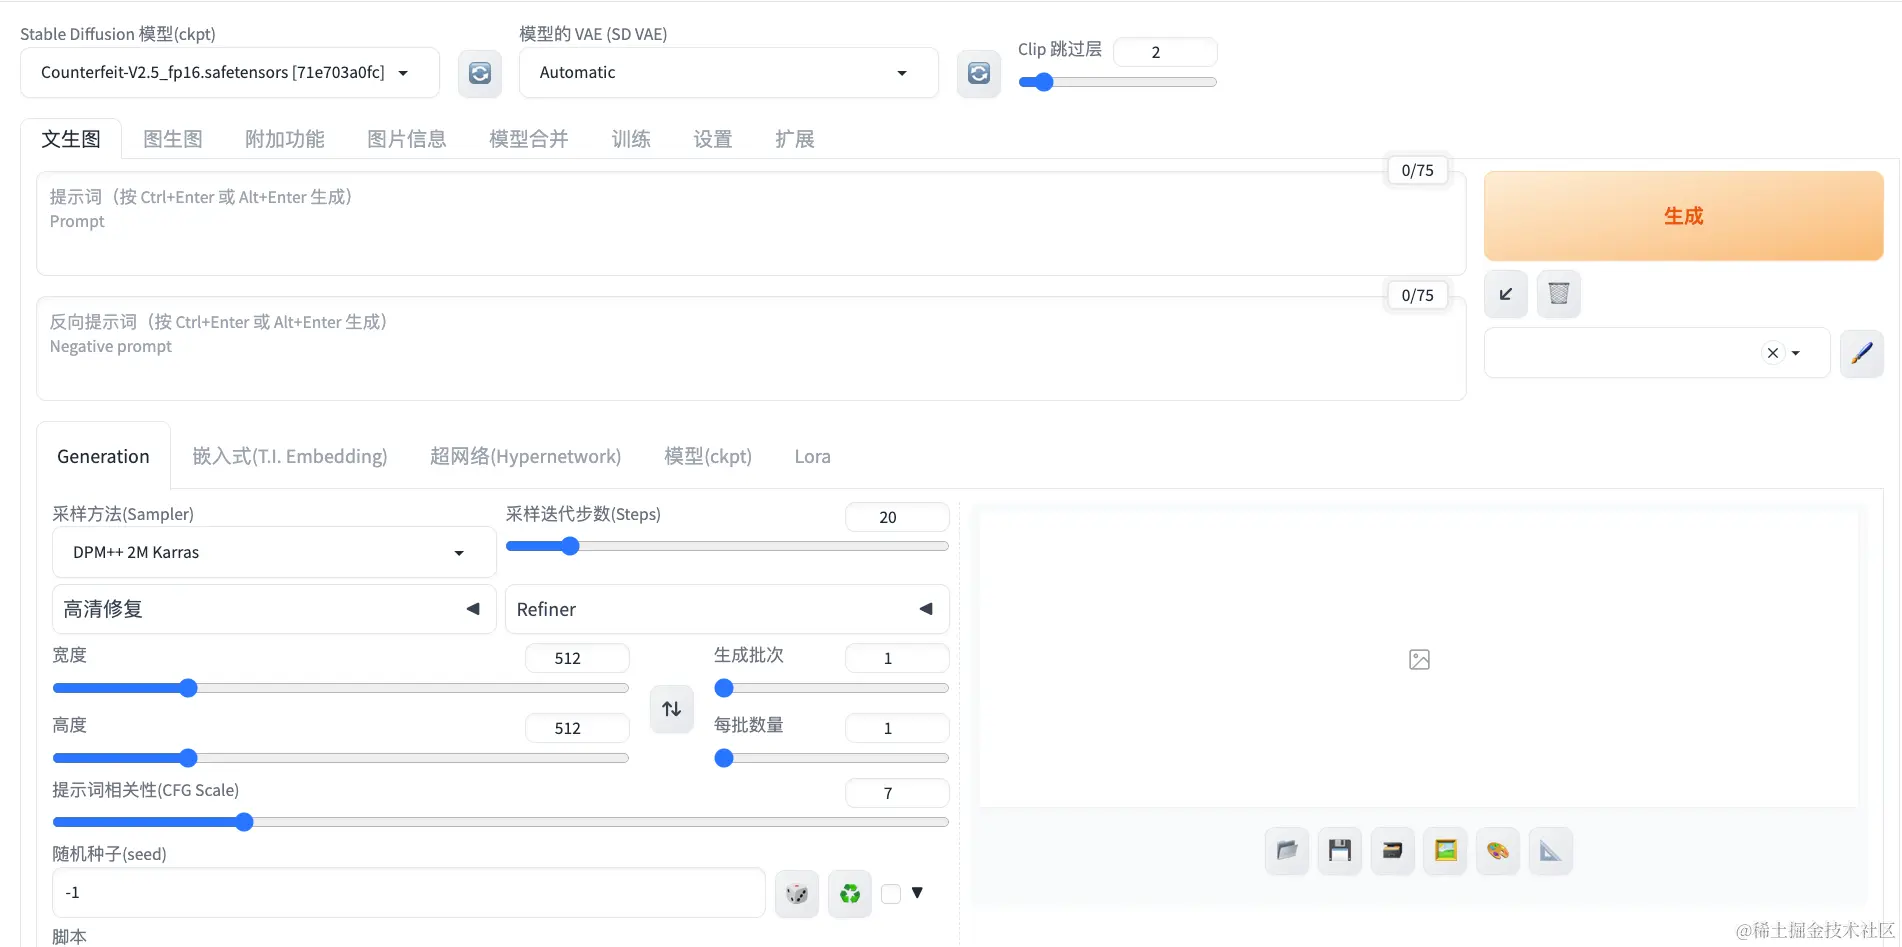Go to the 模型合并 tab
This screenshot has height=947, width=1902.
tap(529, 139)
